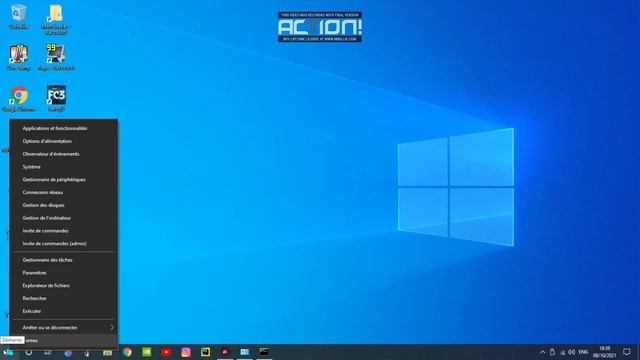Select Connexions réseau
Image resolution: width=640 pixels, height=360 pixels.
(64, 192)
